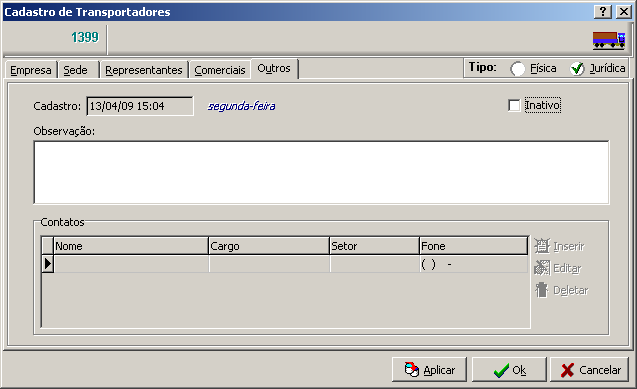Click the Outros tab
The height and width of the screenshot is (389, 637).
[274, 68]
